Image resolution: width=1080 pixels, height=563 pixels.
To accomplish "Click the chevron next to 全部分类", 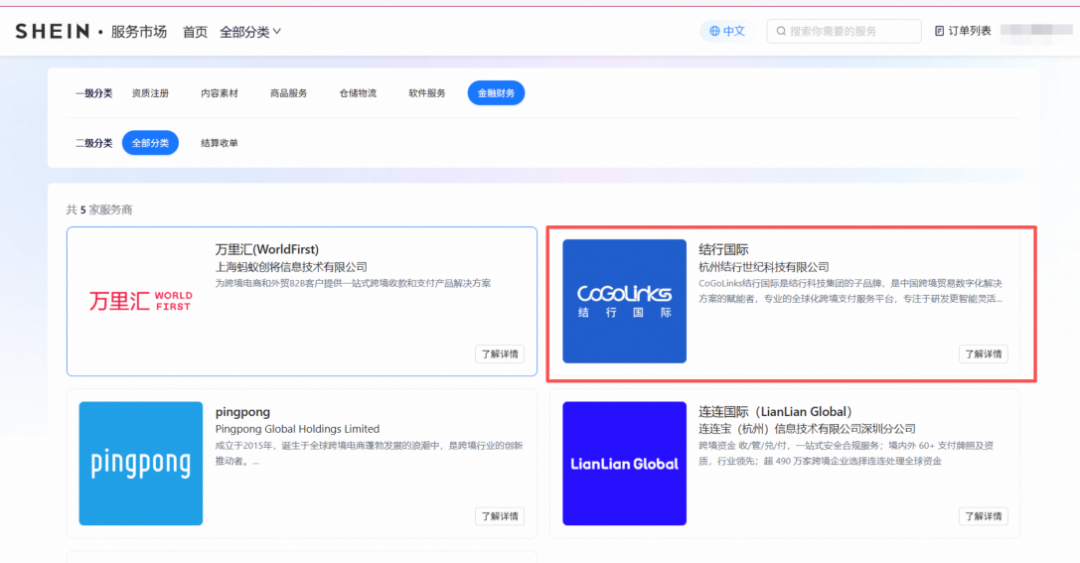I will point(277,32).
